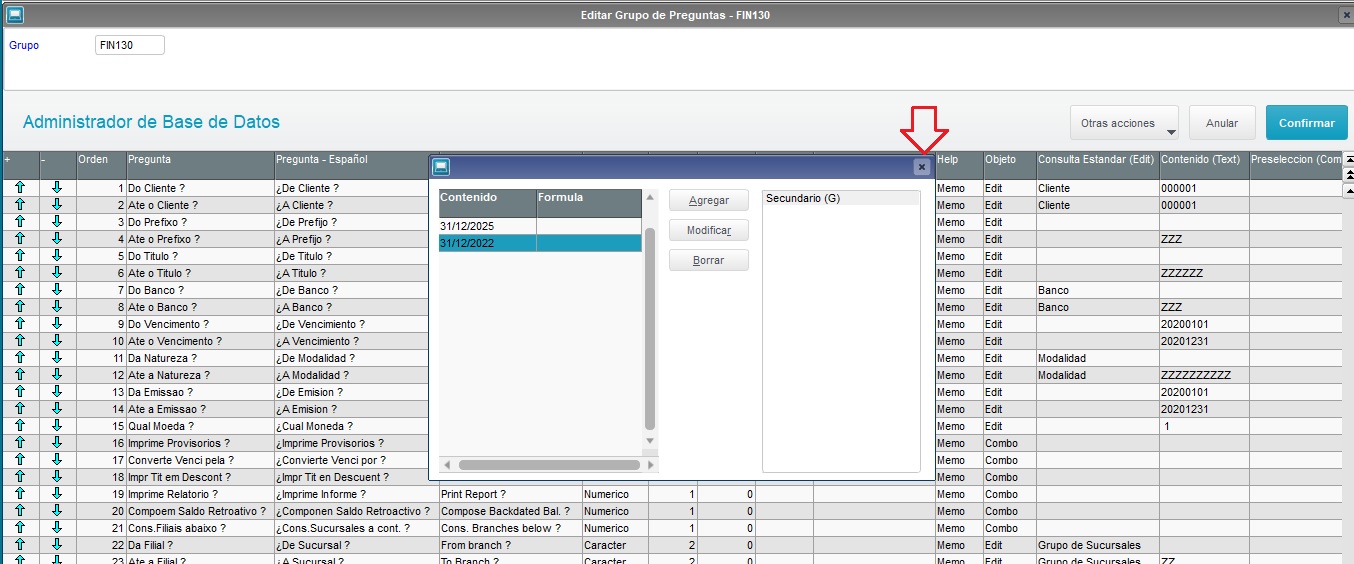The width and height of the screenshot is (1354, 564).
Task: Click the 'Compose Backdated Bal. ?' cell
Action: pos(510,511)
